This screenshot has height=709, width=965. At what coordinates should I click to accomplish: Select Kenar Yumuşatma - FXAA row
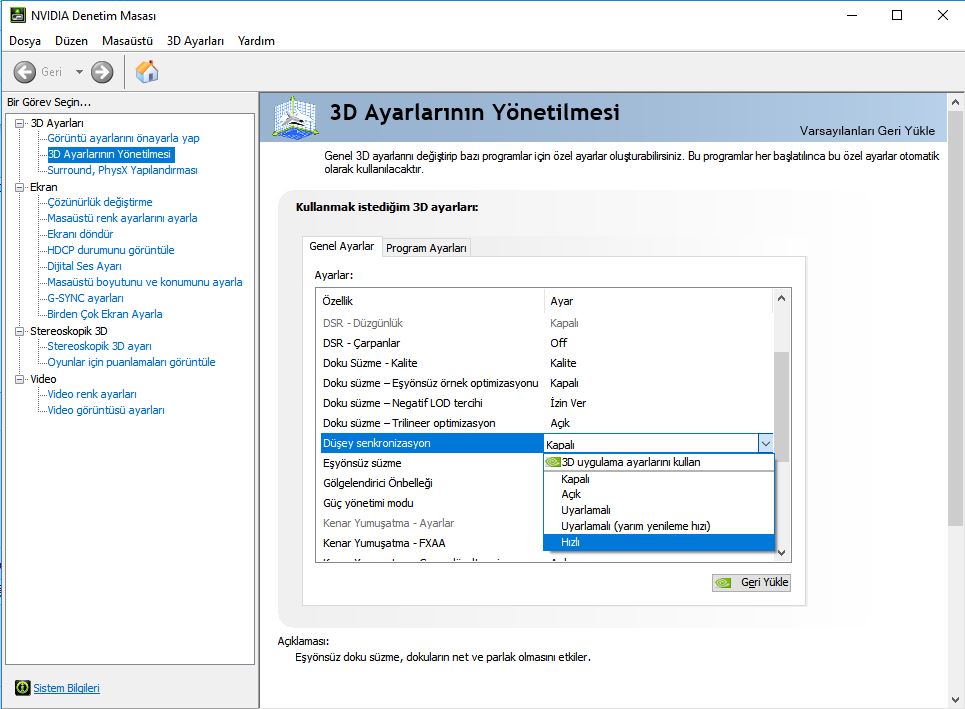pos(431,543)
